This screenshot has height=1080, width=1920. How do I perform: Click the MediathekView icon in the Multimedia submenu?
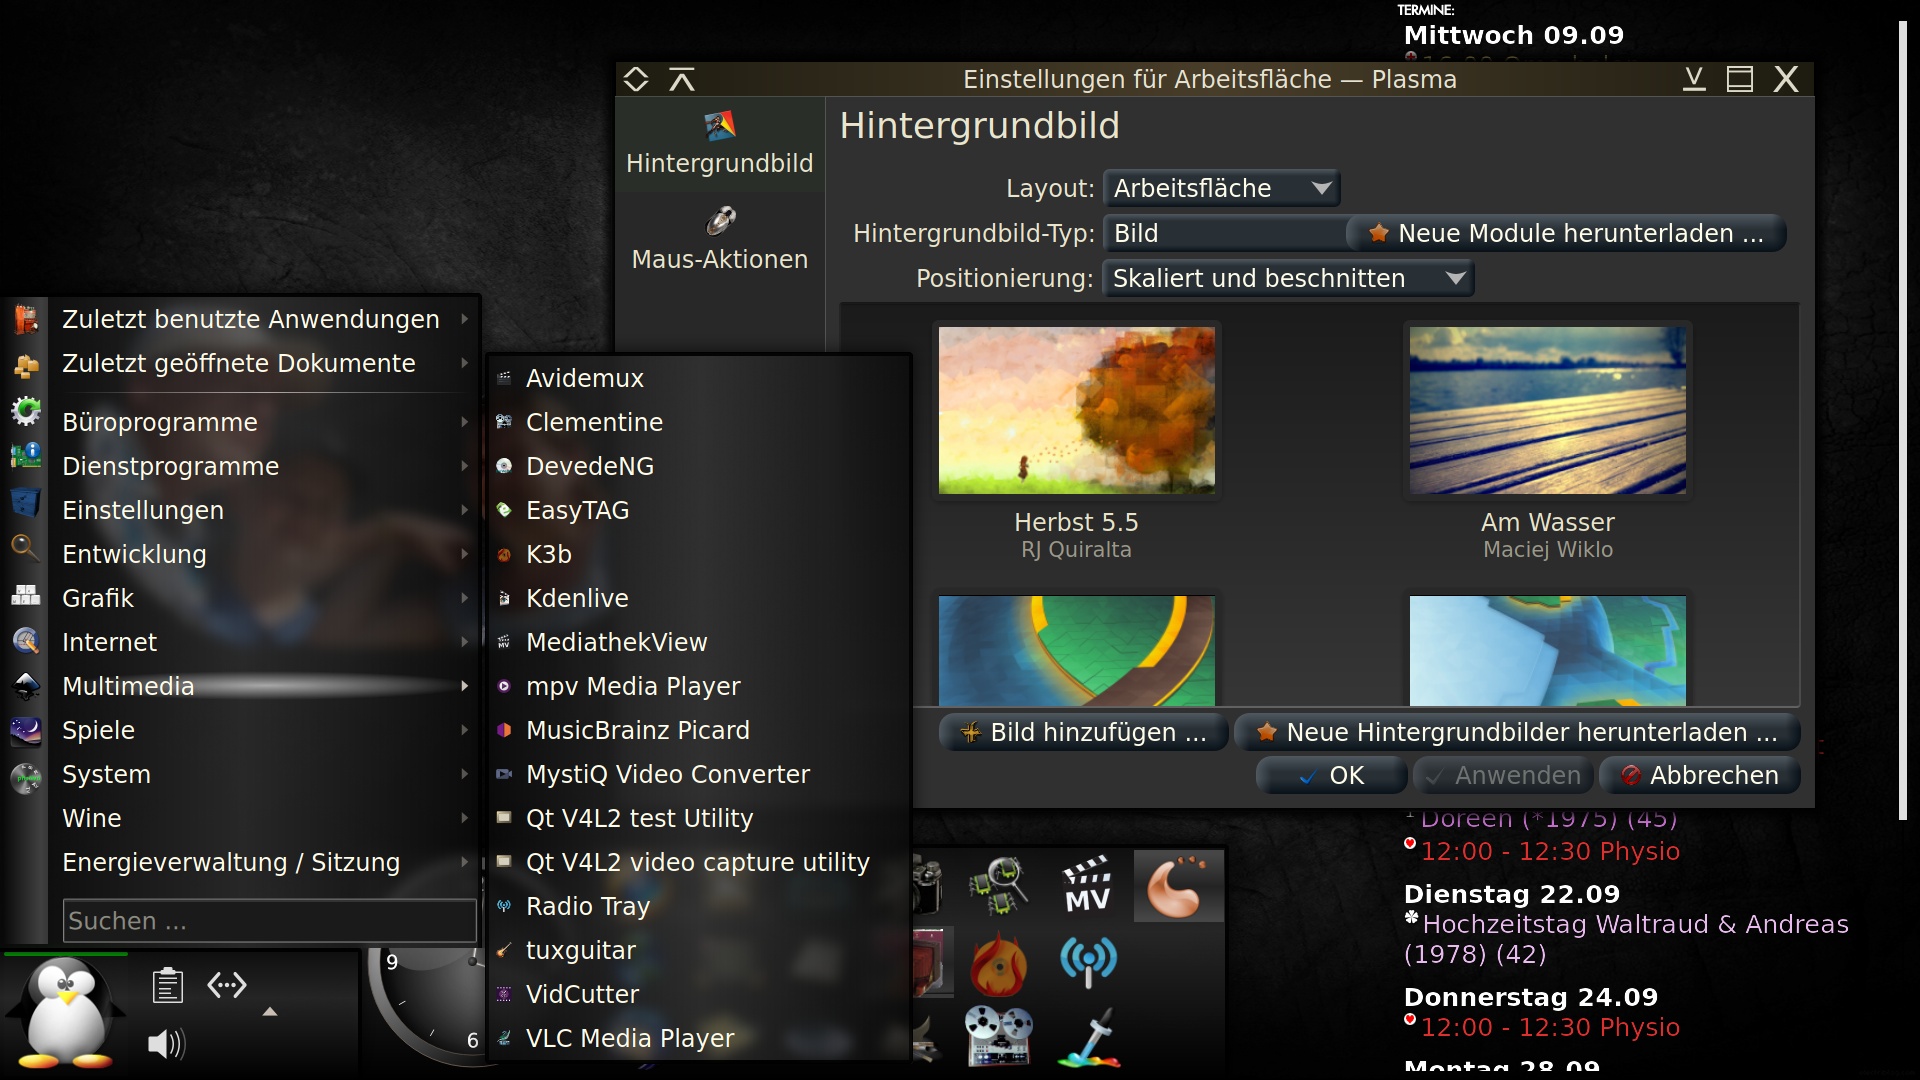tap(504, 642)
